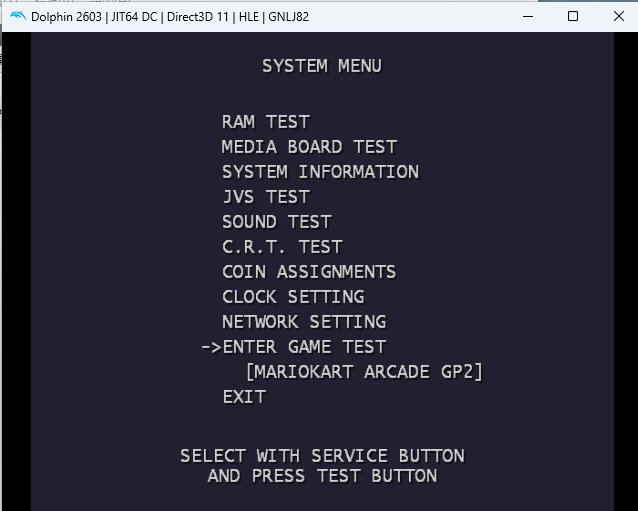638x511 pixels.
Task: Minimize the Dolphin window
Action: 528,16
